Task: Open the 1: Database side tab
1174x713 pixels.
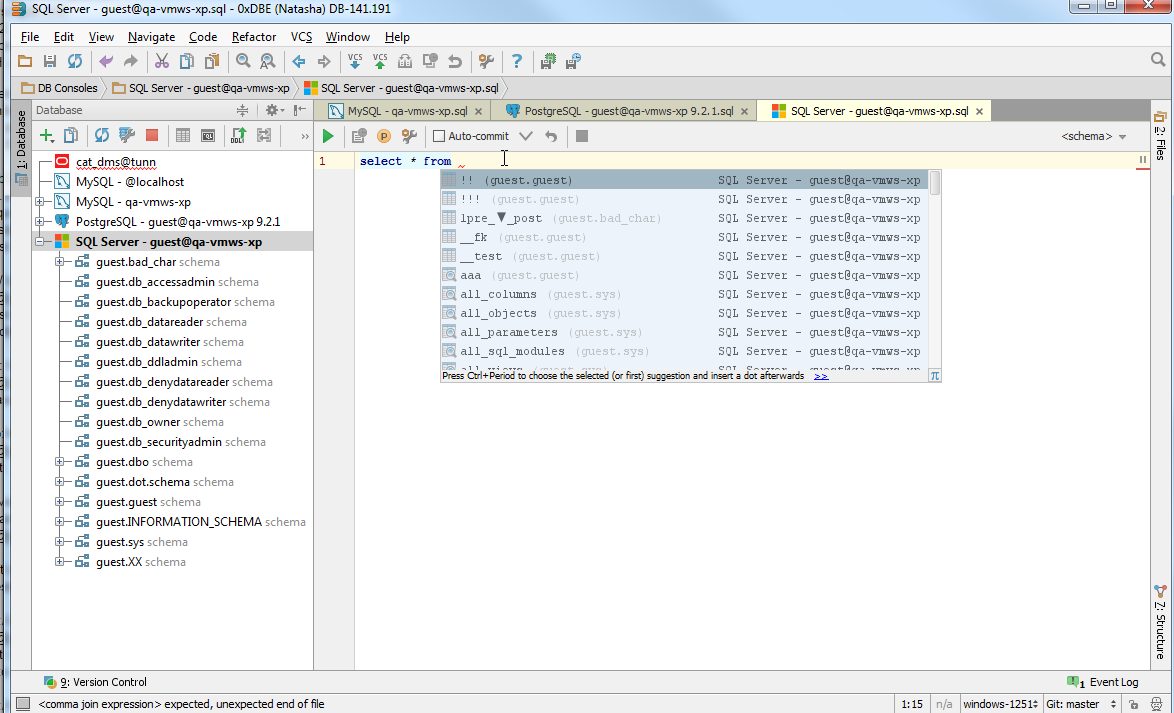Action: tap(21, 148)
